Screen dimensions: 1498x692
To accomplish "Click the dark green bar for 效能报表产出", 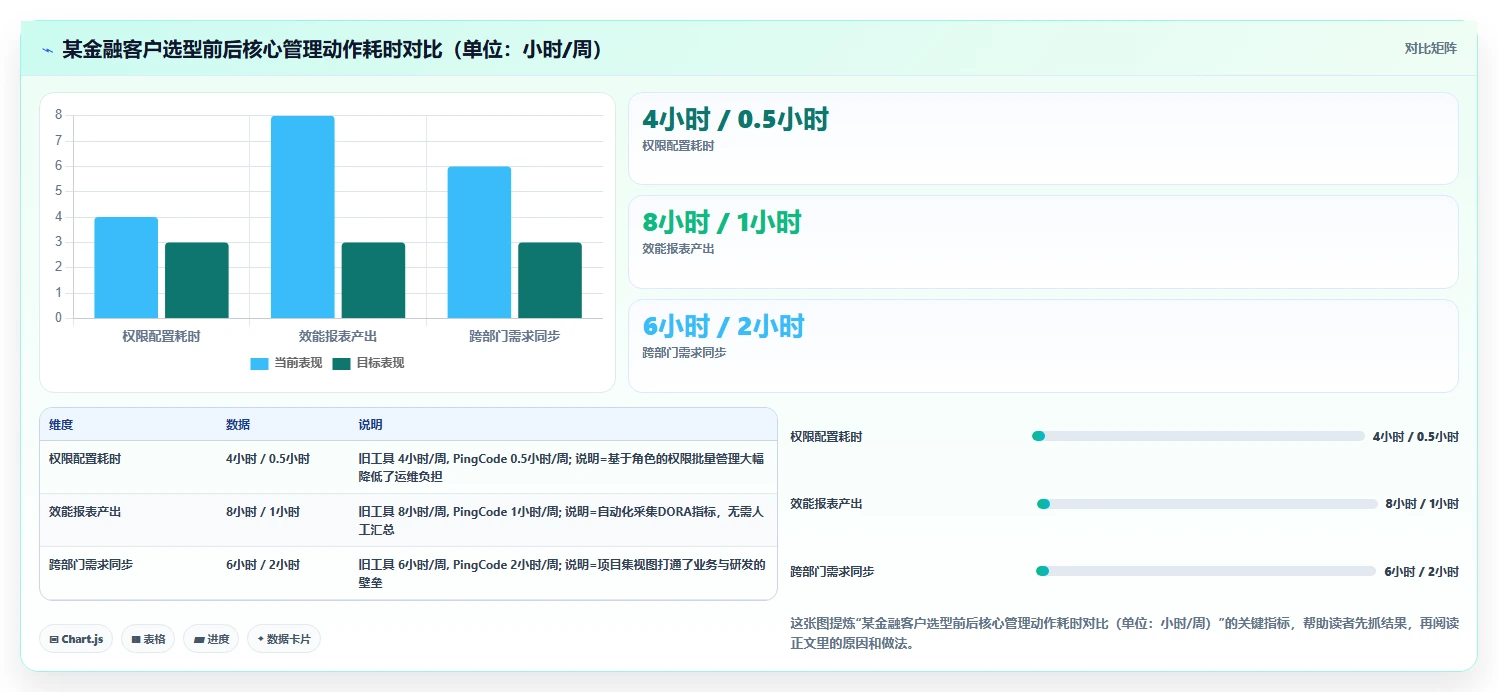I will coord(373,280).
